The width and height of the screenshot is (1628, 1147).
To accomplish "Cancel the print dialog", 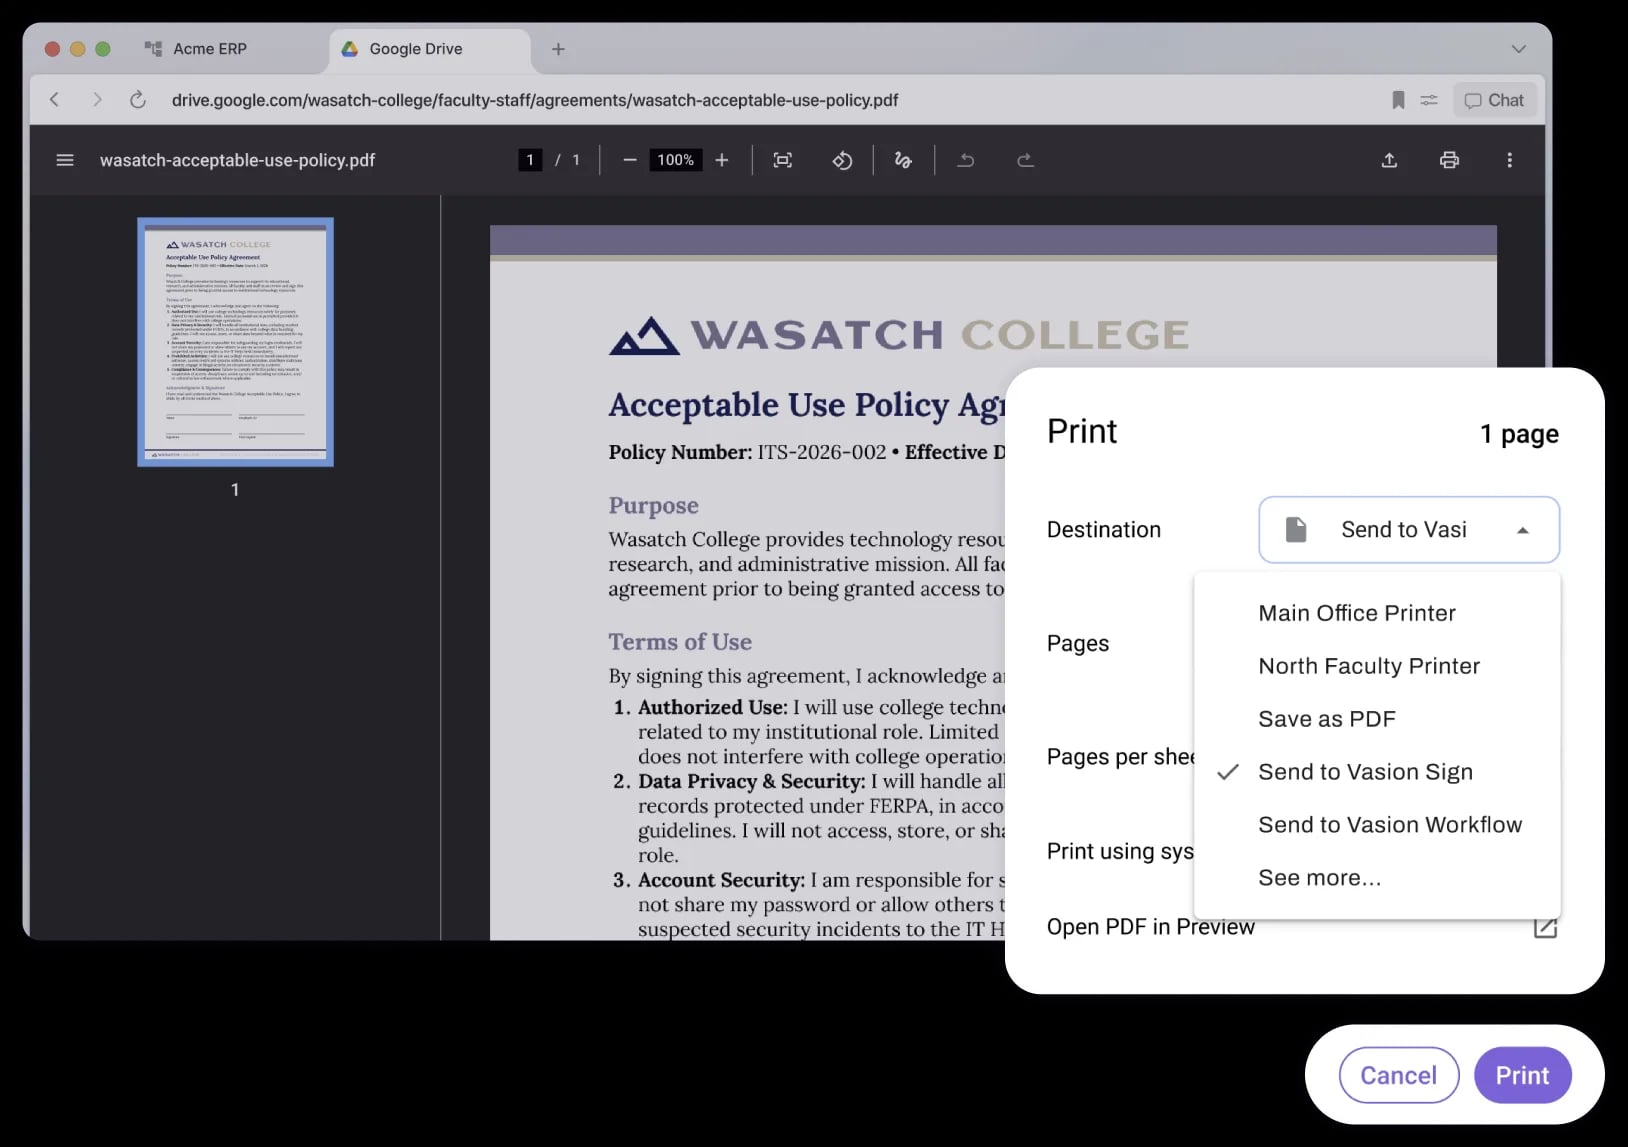I will coord(1399,1075).
